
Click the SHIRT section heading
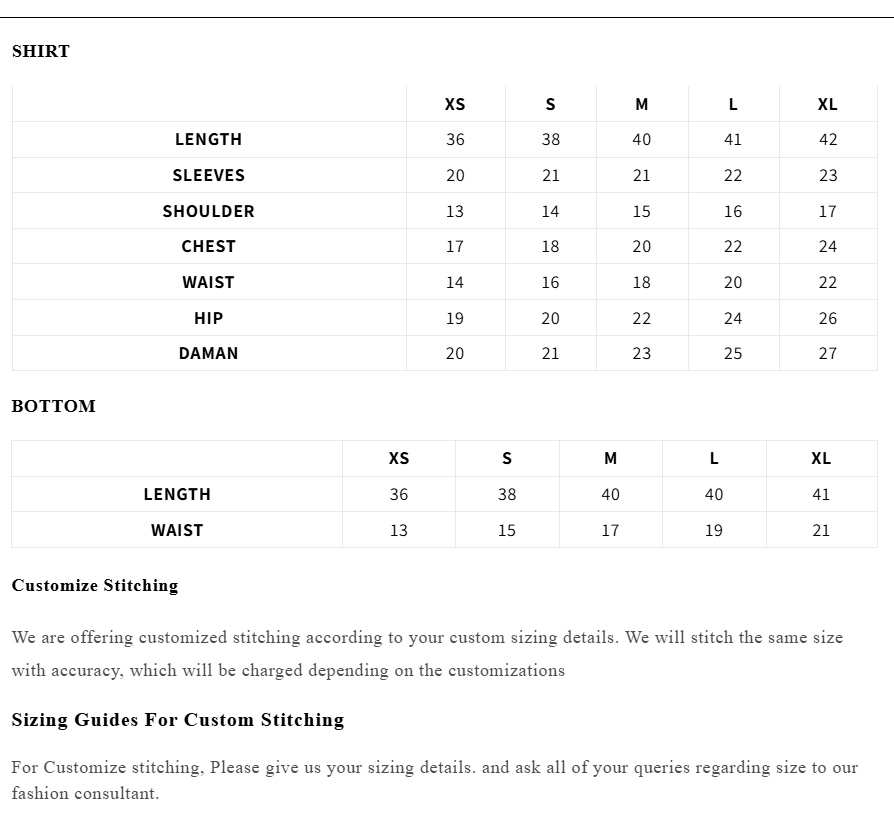pyautogui.click(x=41, y=52)
